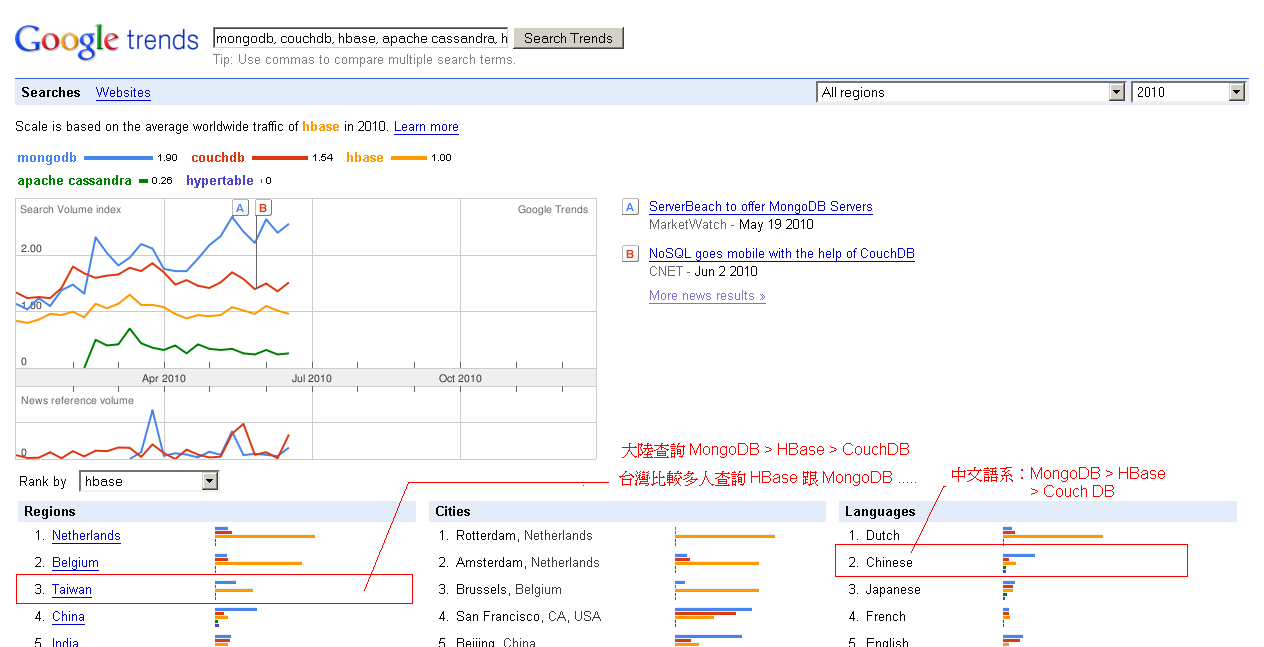Click the Belgium region link

click(75, 563)
